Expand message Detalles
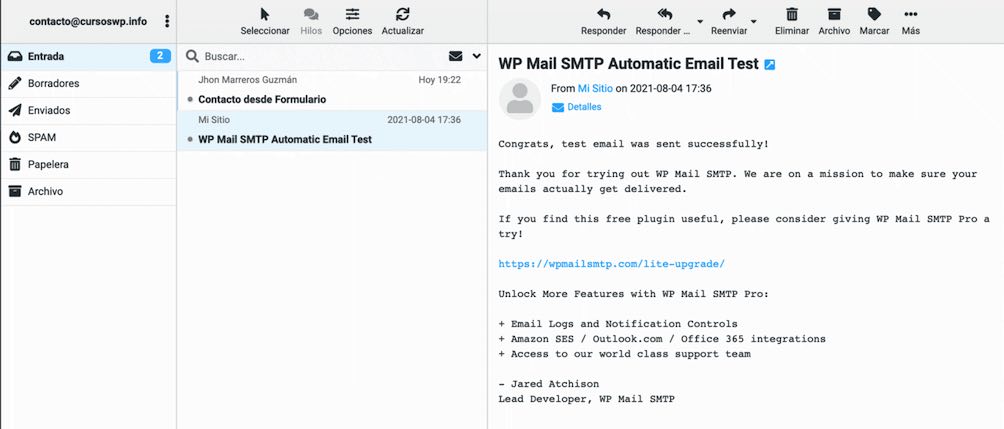Image resolution: width=1004 pixels, height=429 pixels. click(x=576, y=107)
